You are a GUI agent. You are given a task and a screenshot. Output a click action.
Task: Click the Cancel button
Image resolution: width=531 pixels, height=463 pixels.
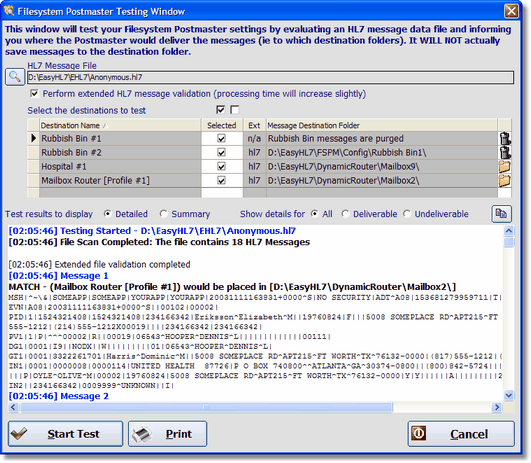click(x=461, y=434)
